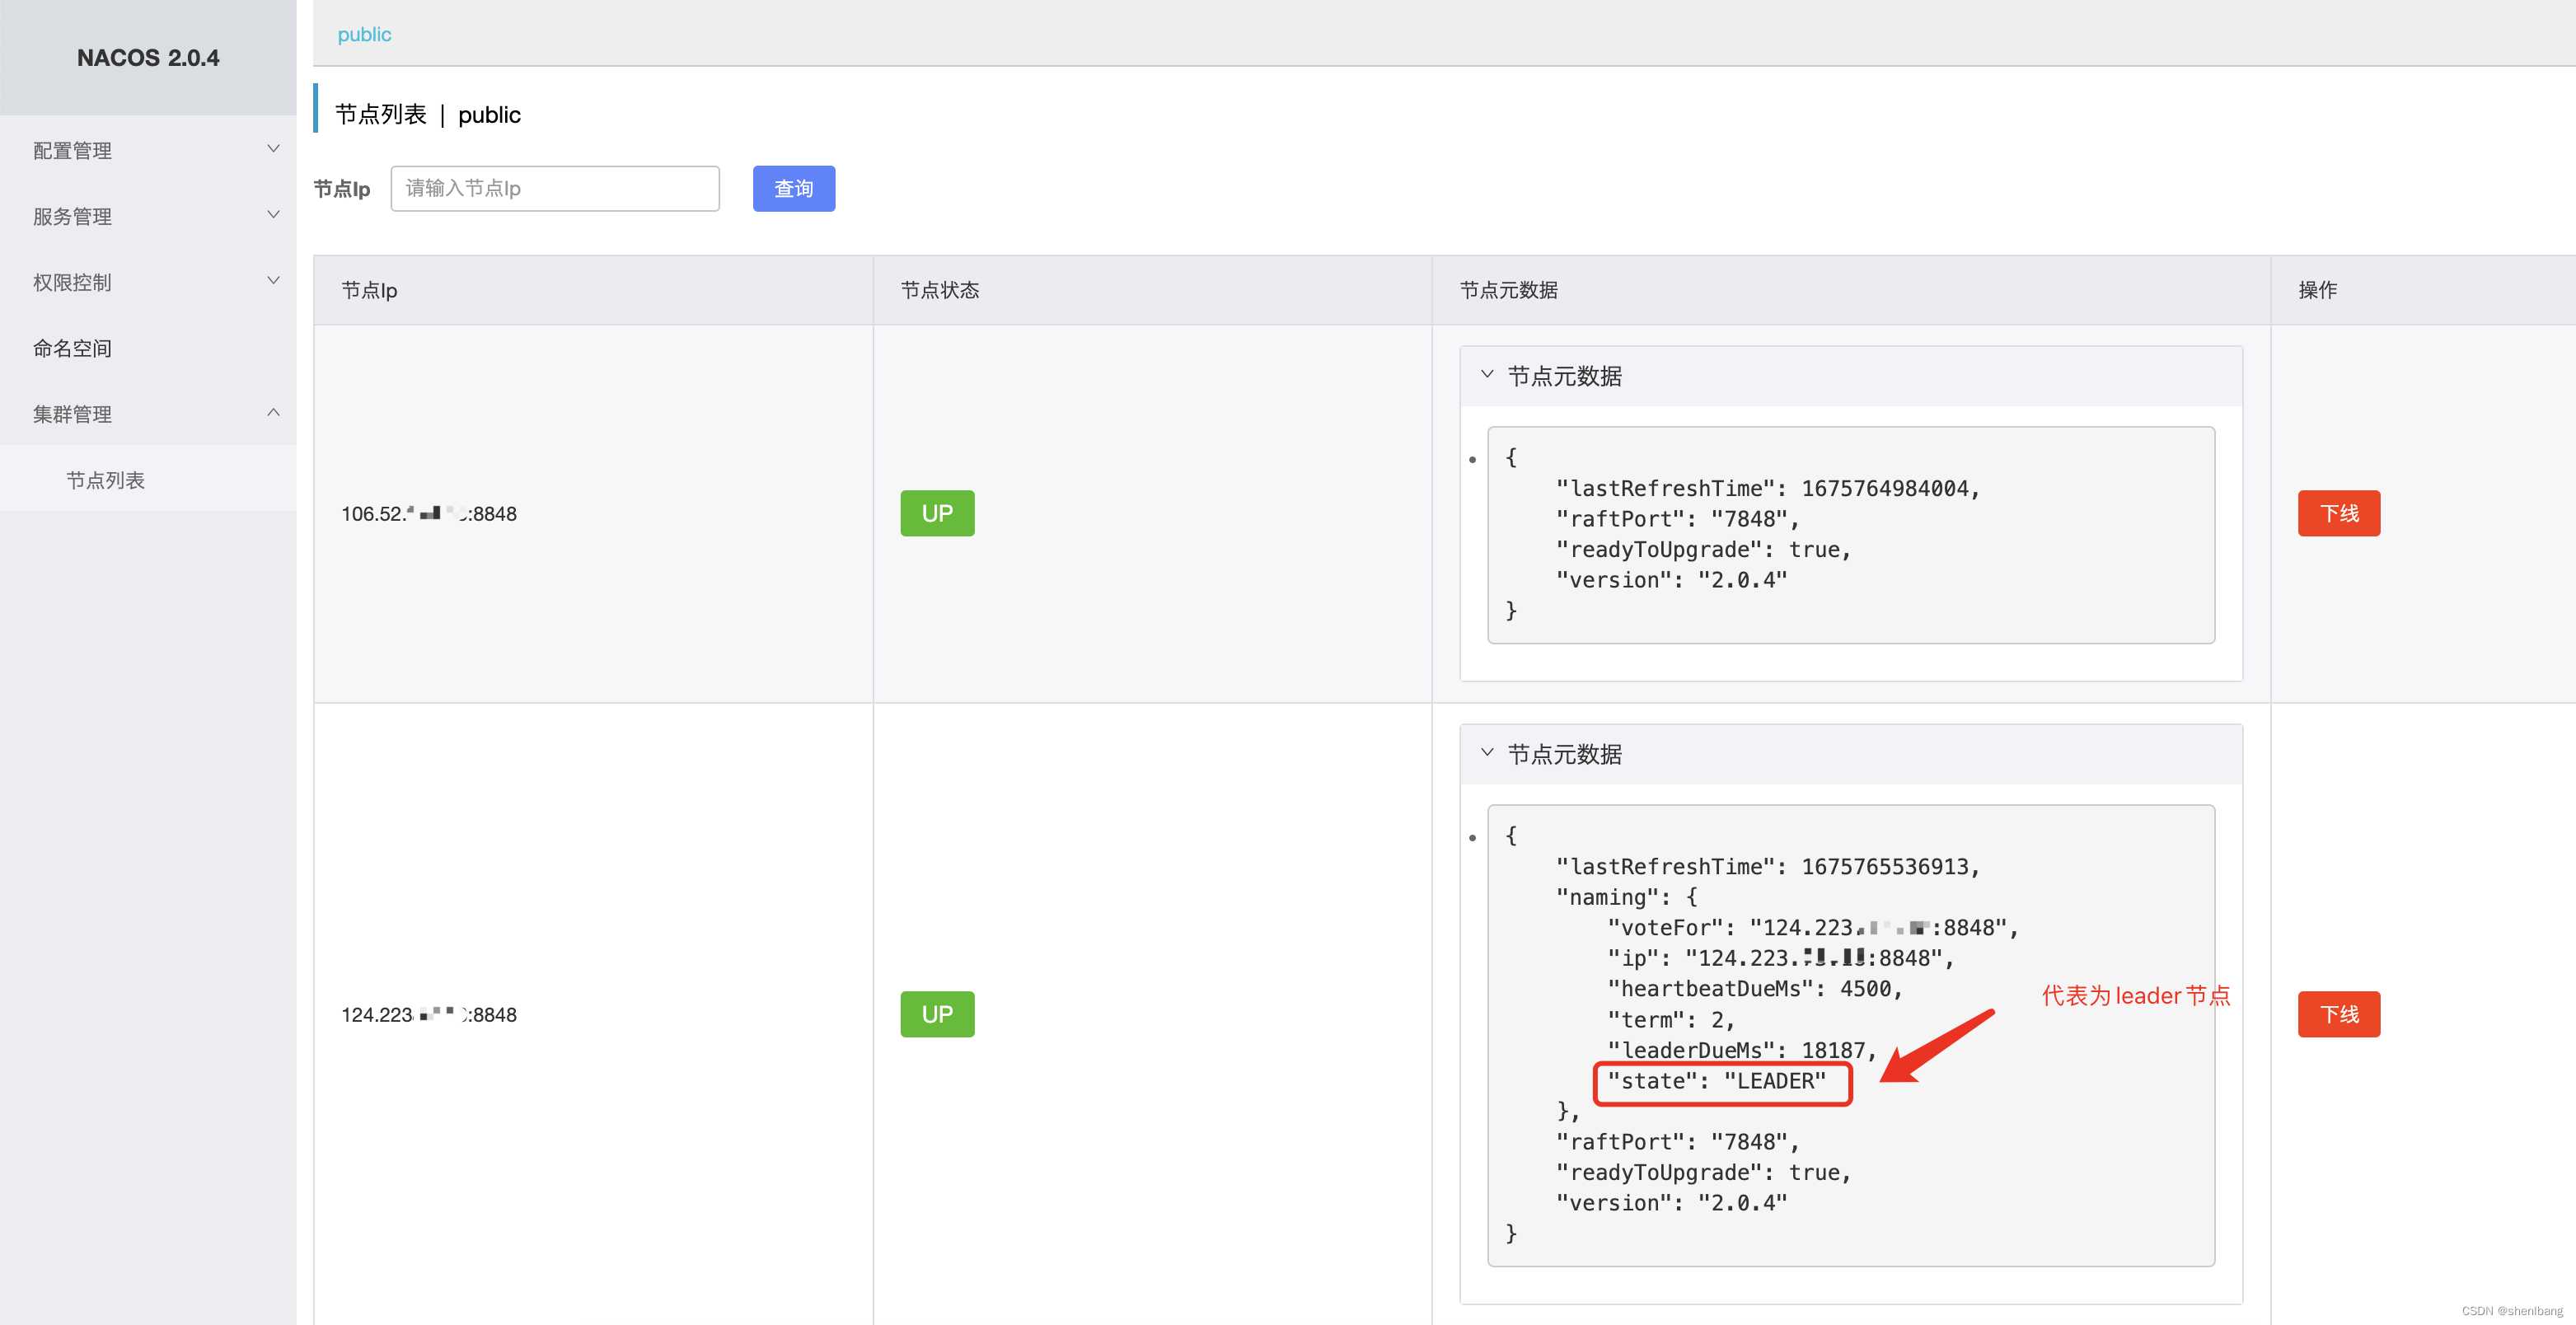2576x1325 pixels.
Task: Click the 查询 search button
Action: (x=794, y=188)
